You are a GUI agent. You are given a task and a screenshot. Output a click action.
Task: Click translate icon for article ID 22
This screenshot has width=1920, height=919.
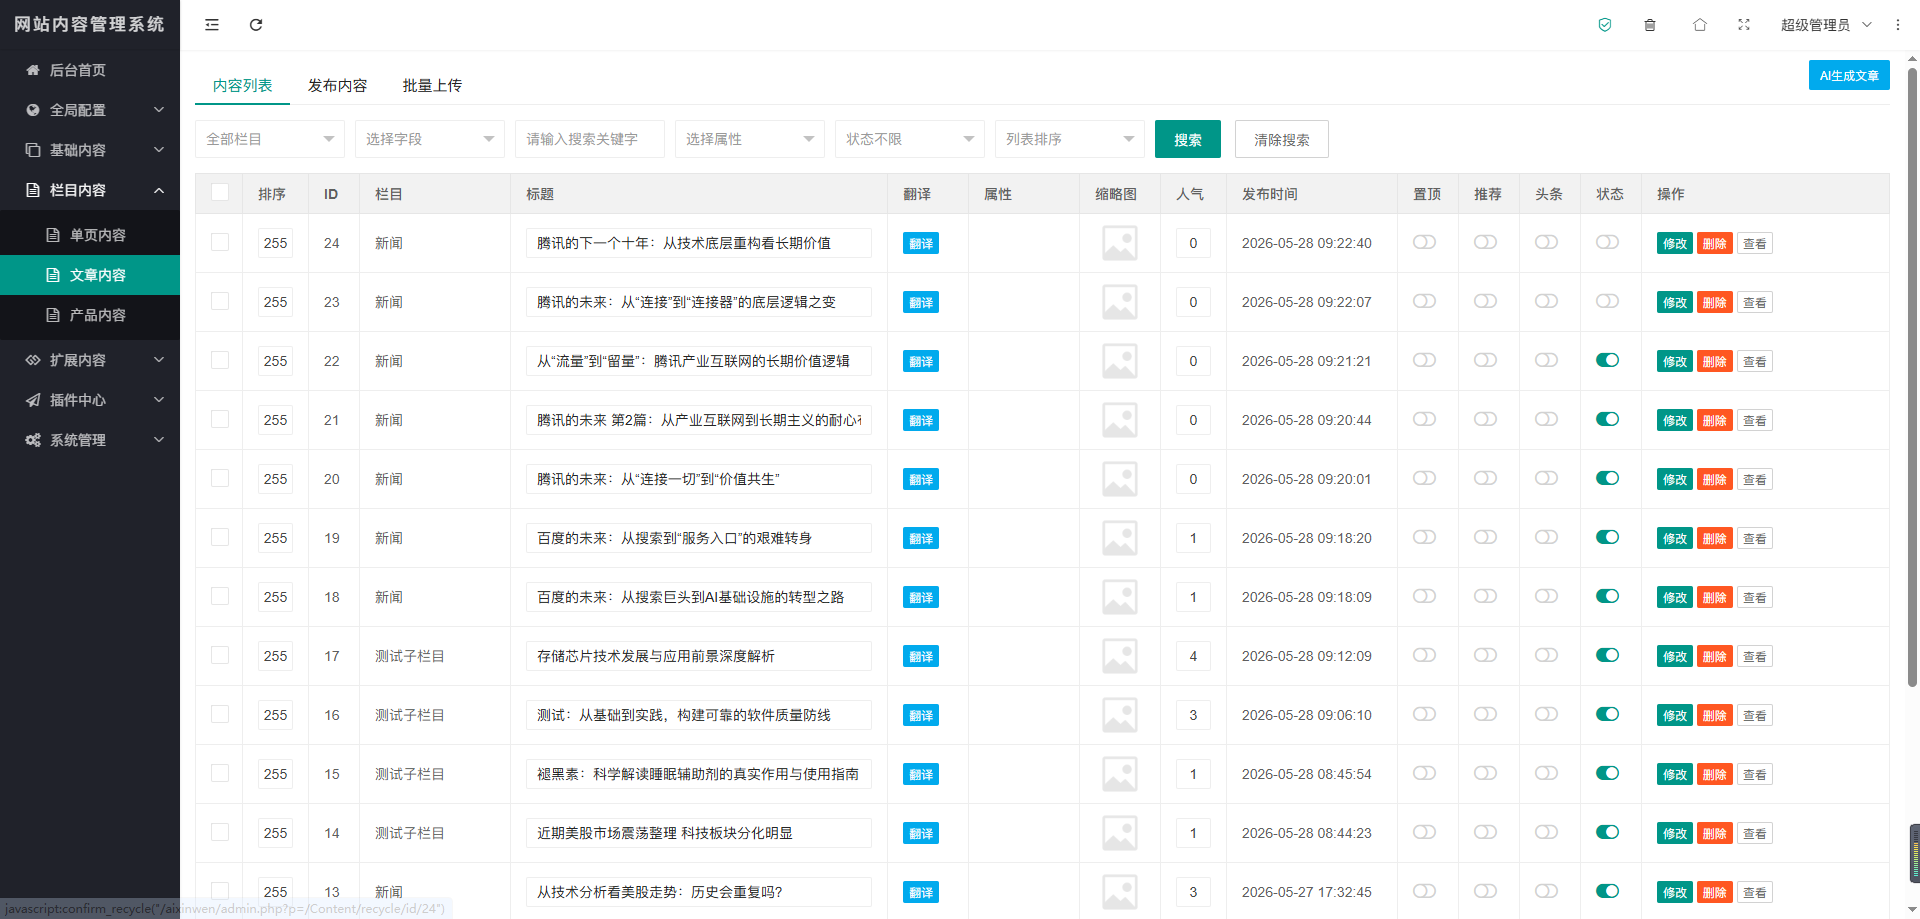(921, 361)
